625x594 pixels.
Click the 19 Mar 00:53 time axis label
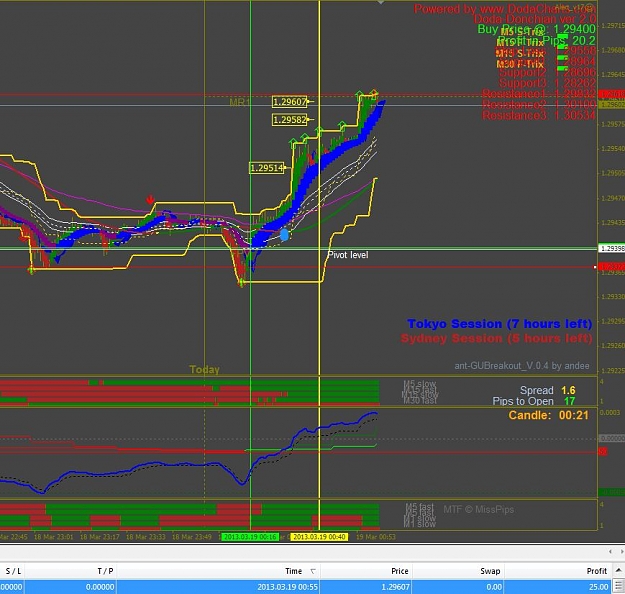[375, 537]
